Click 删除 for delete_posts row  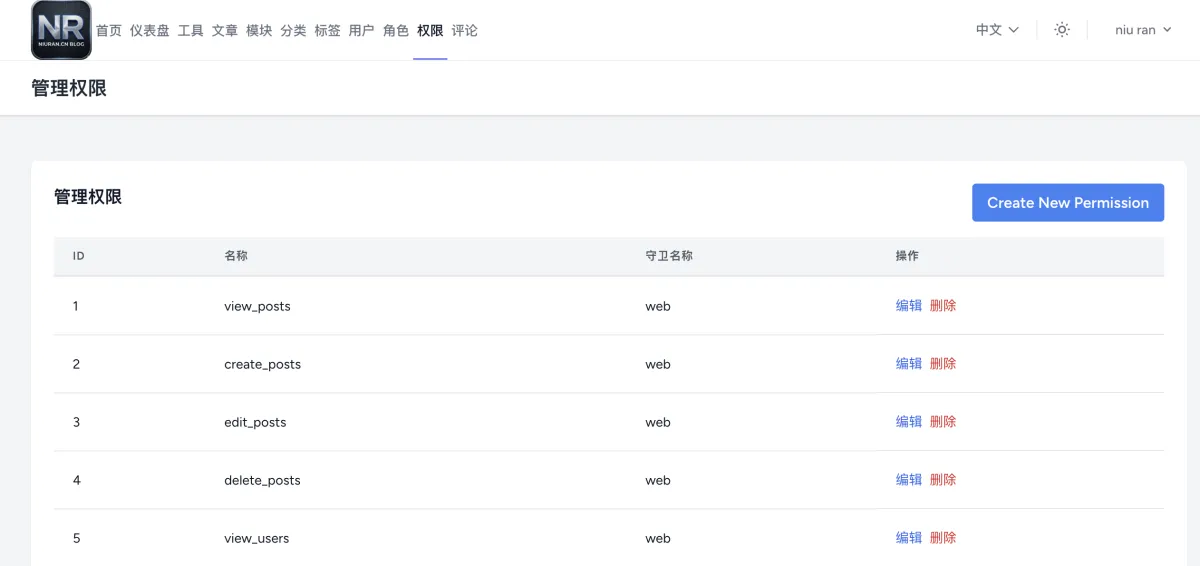(x=943, y=480)
